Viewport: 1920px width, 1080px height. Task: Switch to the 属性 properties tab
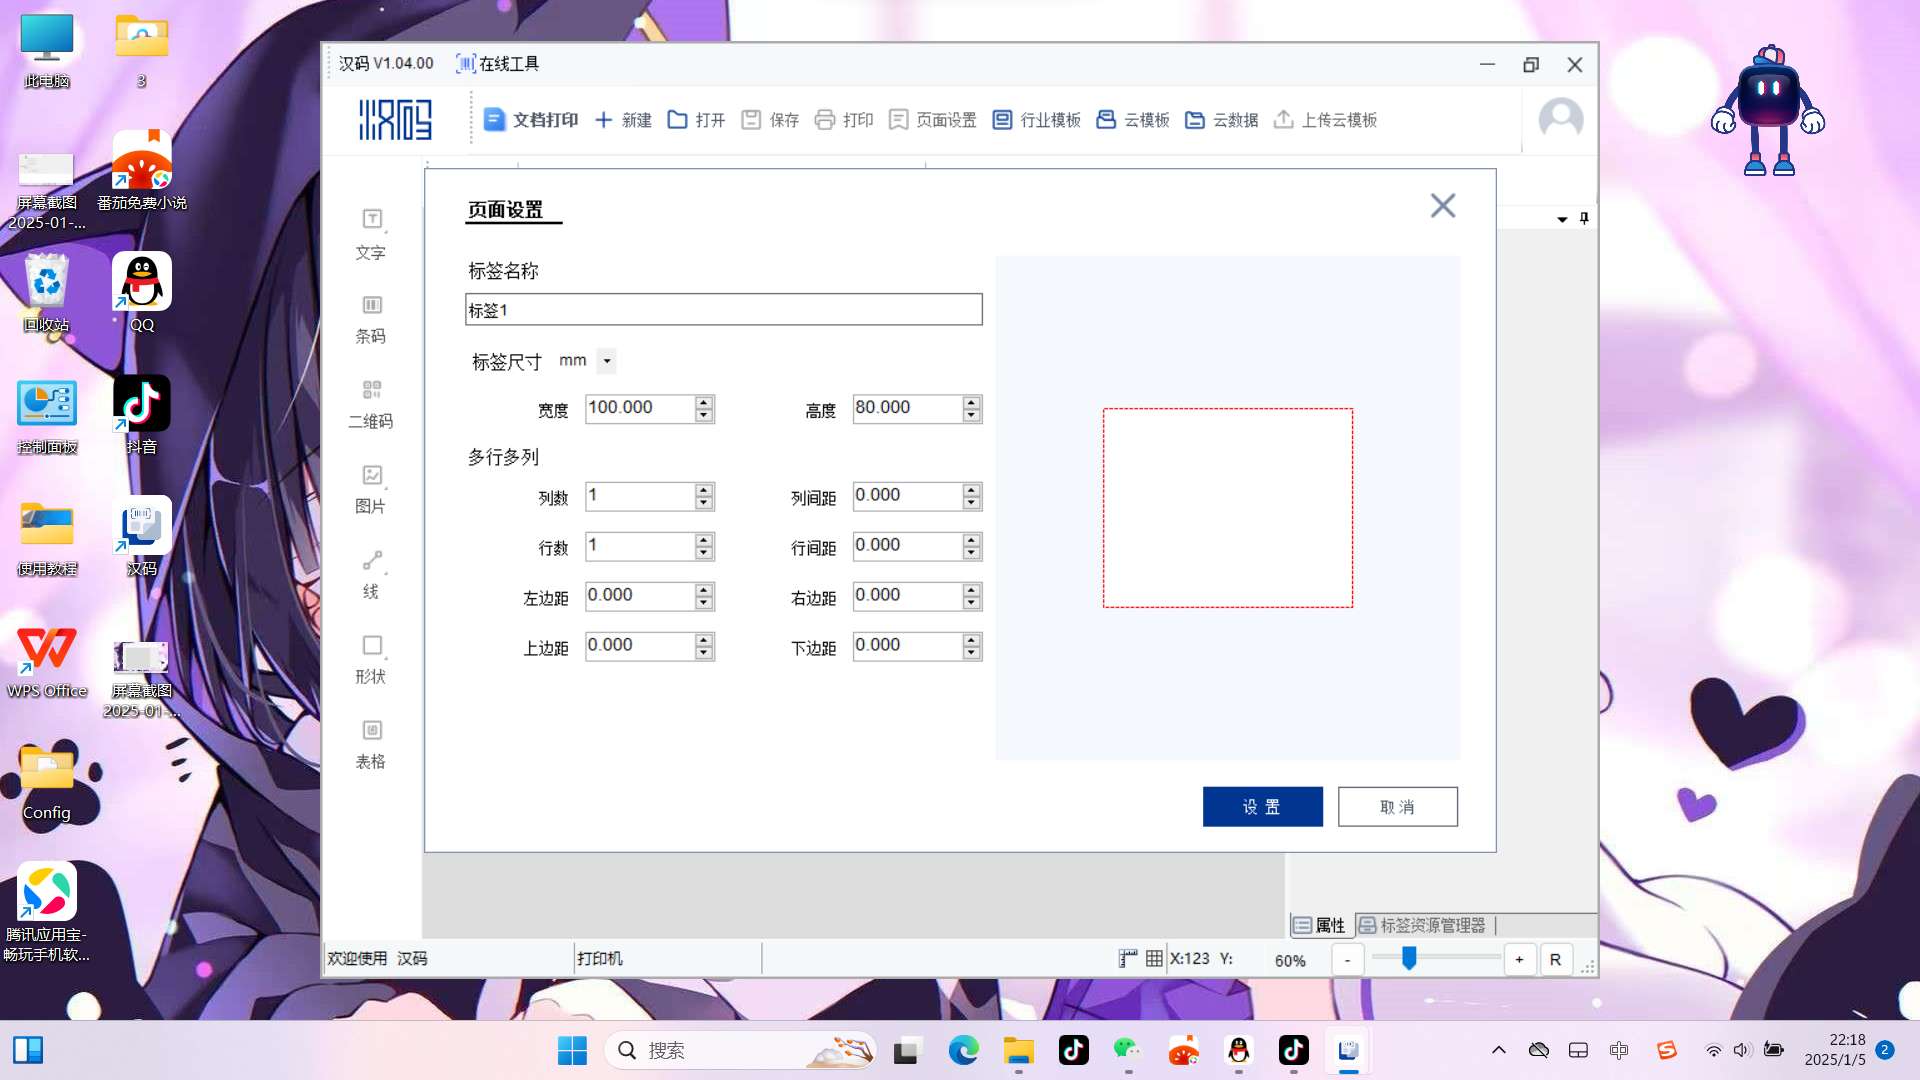(1320, 925)
